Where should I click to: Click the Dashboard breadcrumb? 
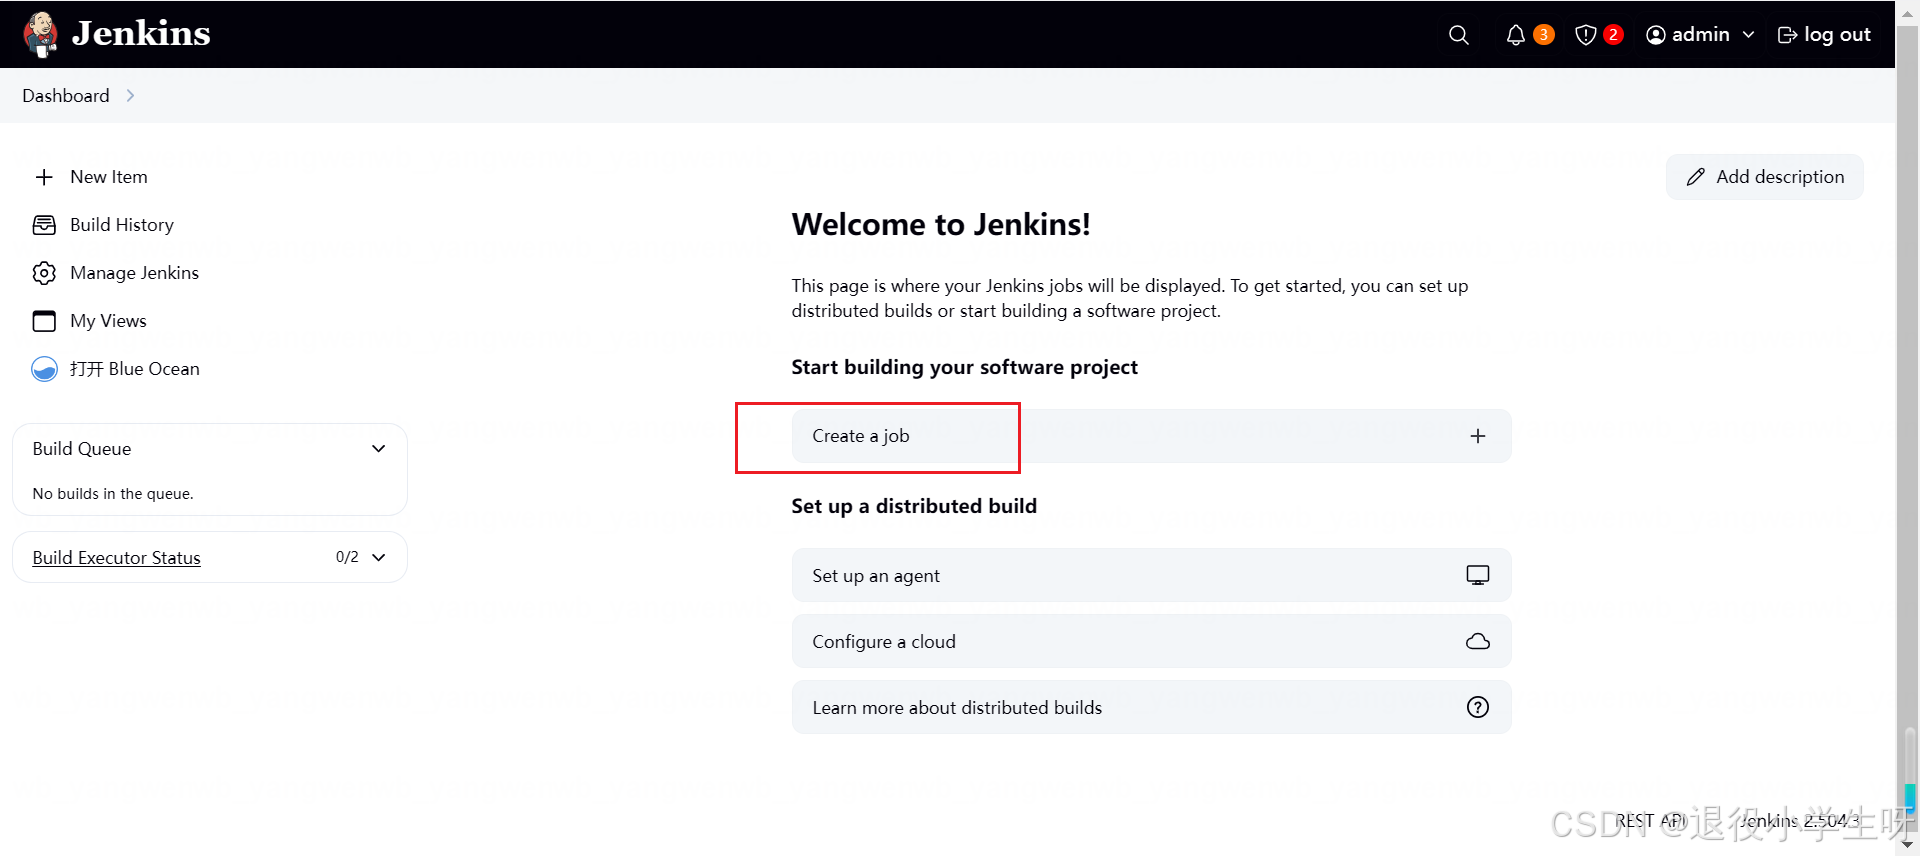pos(66,96)
